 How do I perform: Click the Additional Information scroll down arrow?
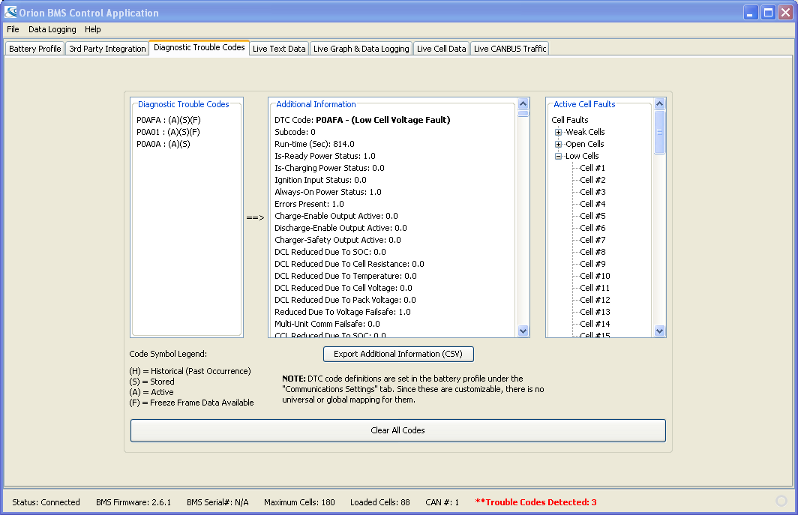coord(523,331)
